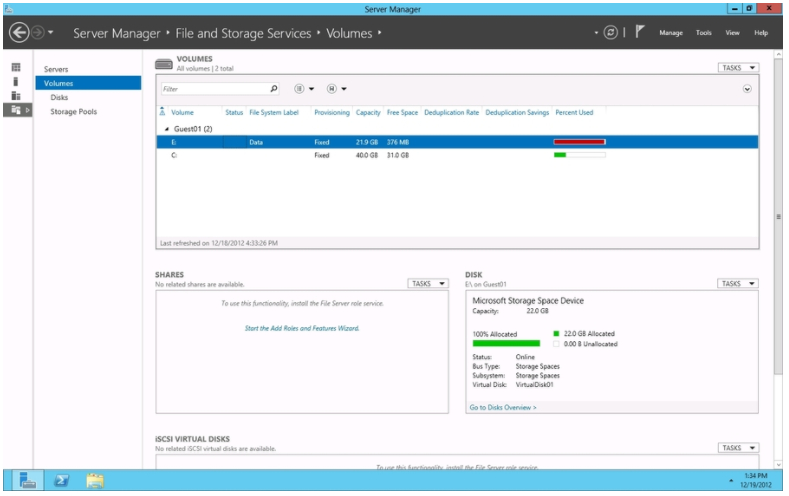The height and width of the screenshot is (496, 789).
Task: Click the red percent used bar for E:
Action: (579, 142)
